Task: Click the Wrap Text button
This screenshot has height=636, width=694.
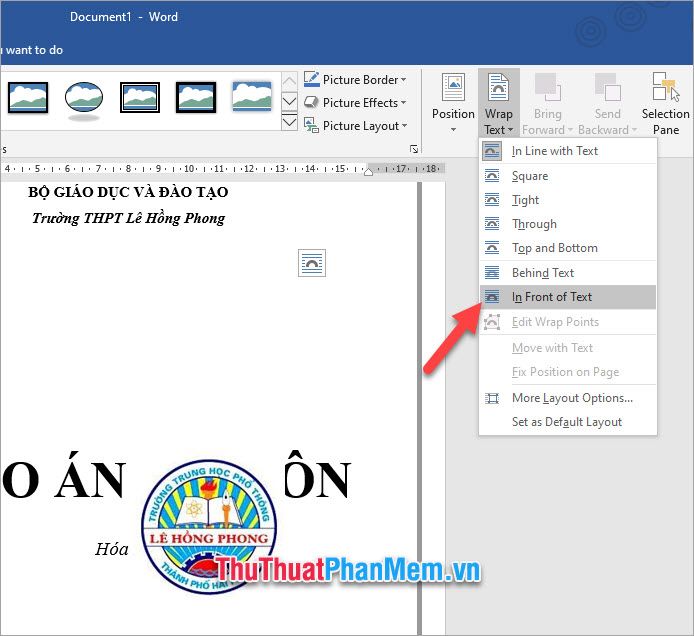Action: (498, 102)
